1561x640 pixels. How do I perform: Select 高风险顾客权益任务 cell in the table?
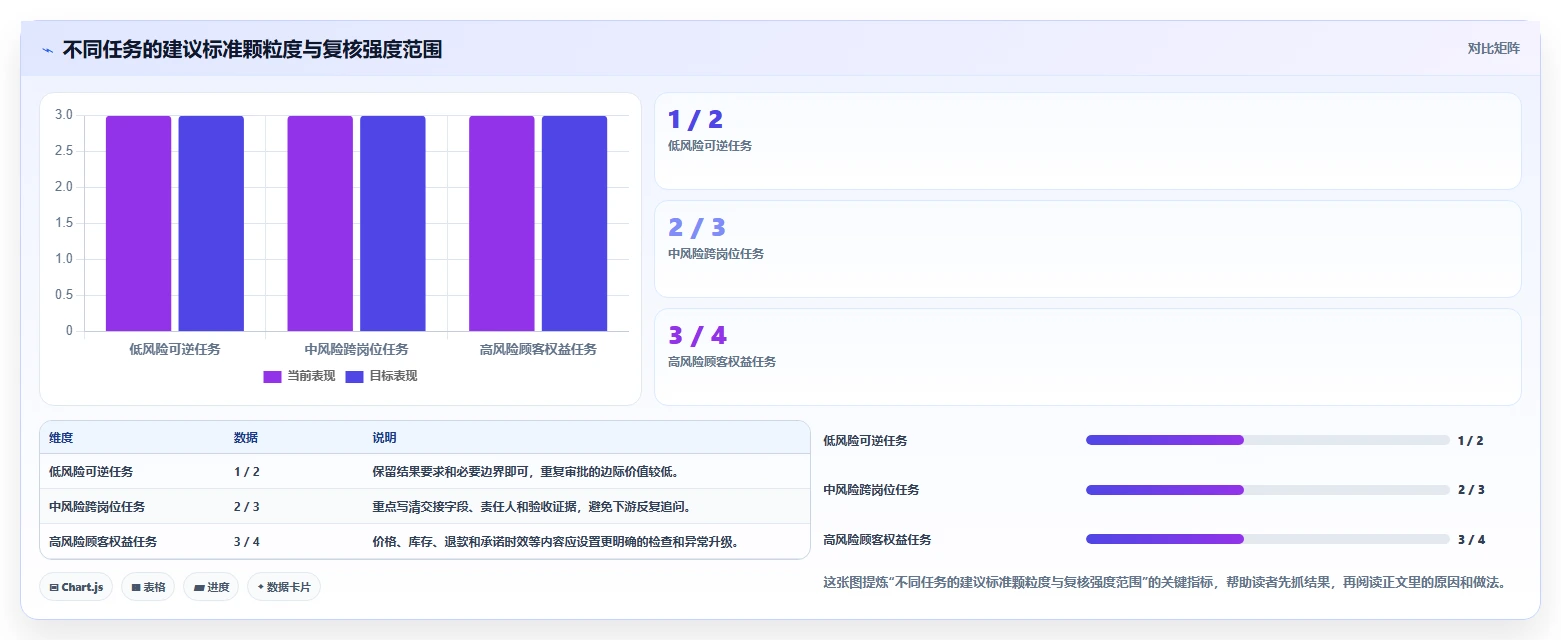[103, 542]
